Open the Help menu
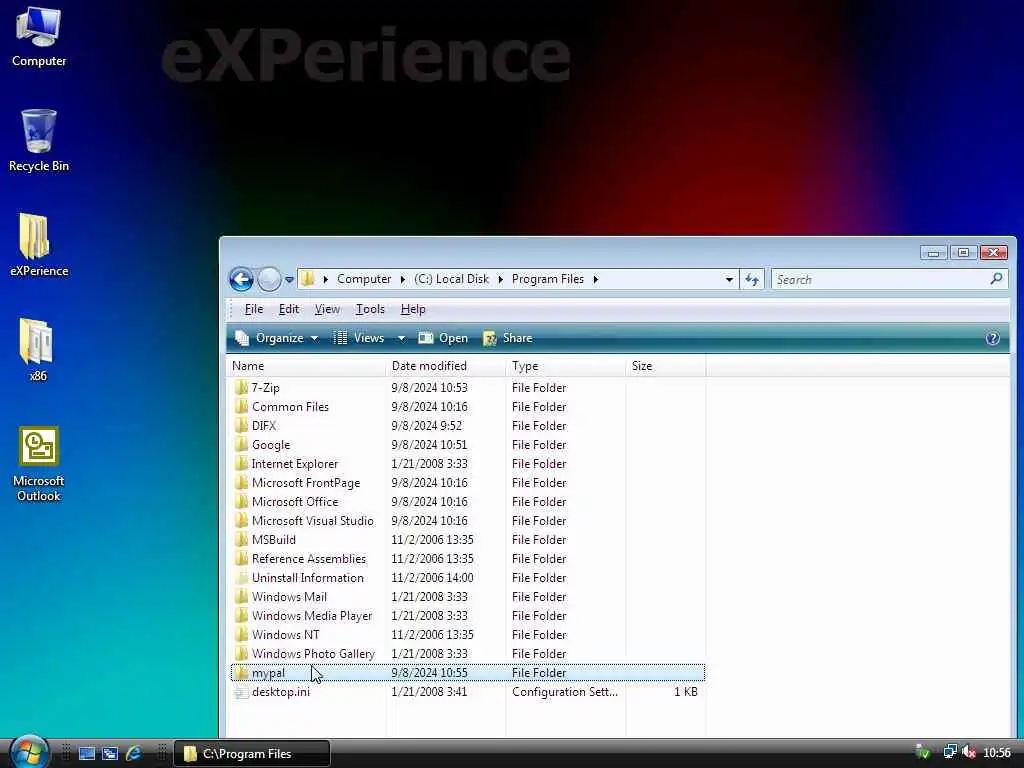 pos(413,309)
